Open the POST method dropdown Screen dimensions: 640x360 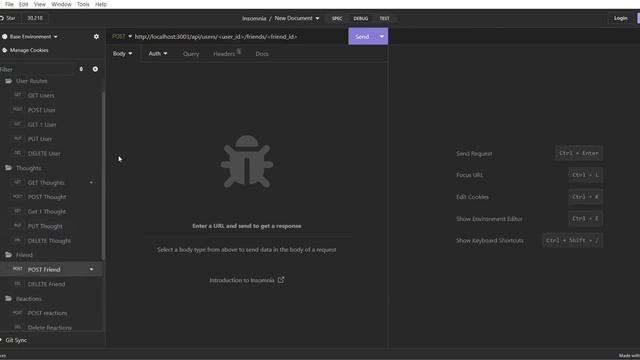[x=122, y=37]
